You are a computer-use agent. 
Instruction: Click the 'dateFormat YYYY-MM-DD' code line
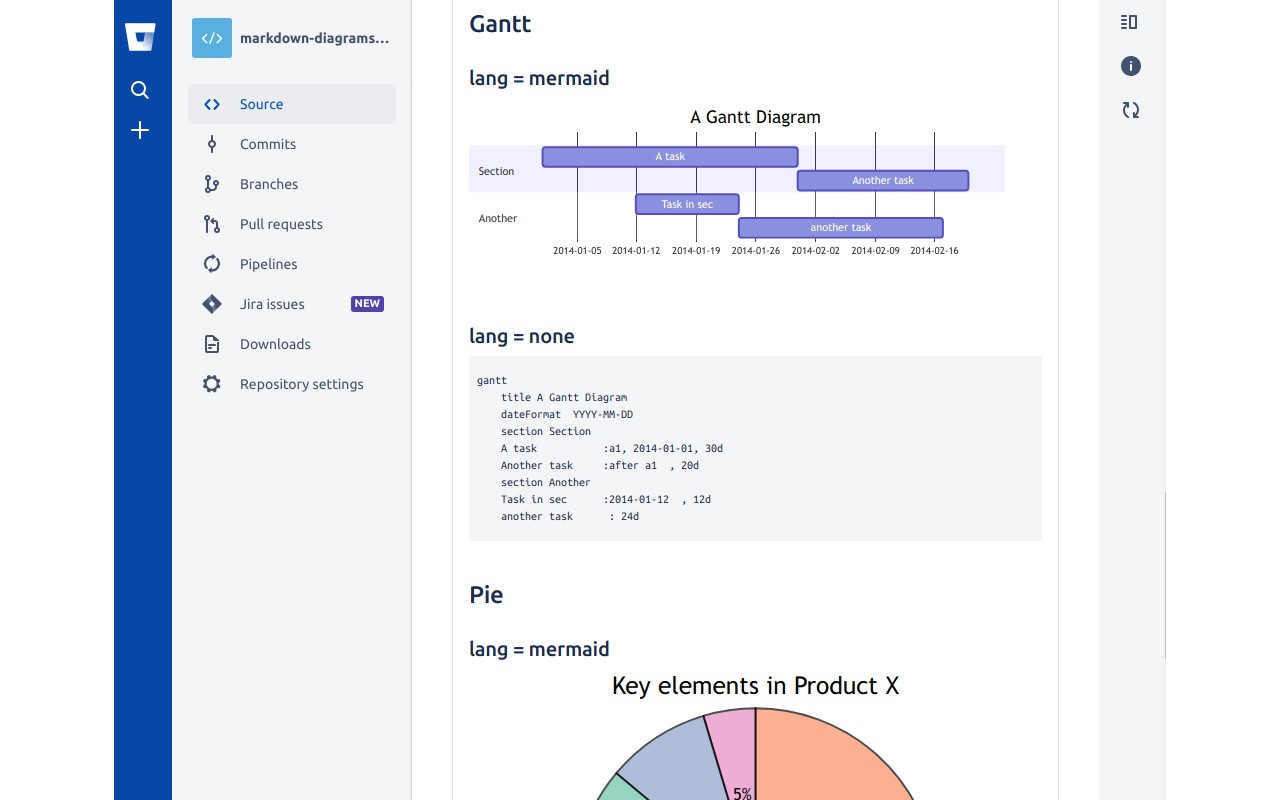click(x=567, y=414)
